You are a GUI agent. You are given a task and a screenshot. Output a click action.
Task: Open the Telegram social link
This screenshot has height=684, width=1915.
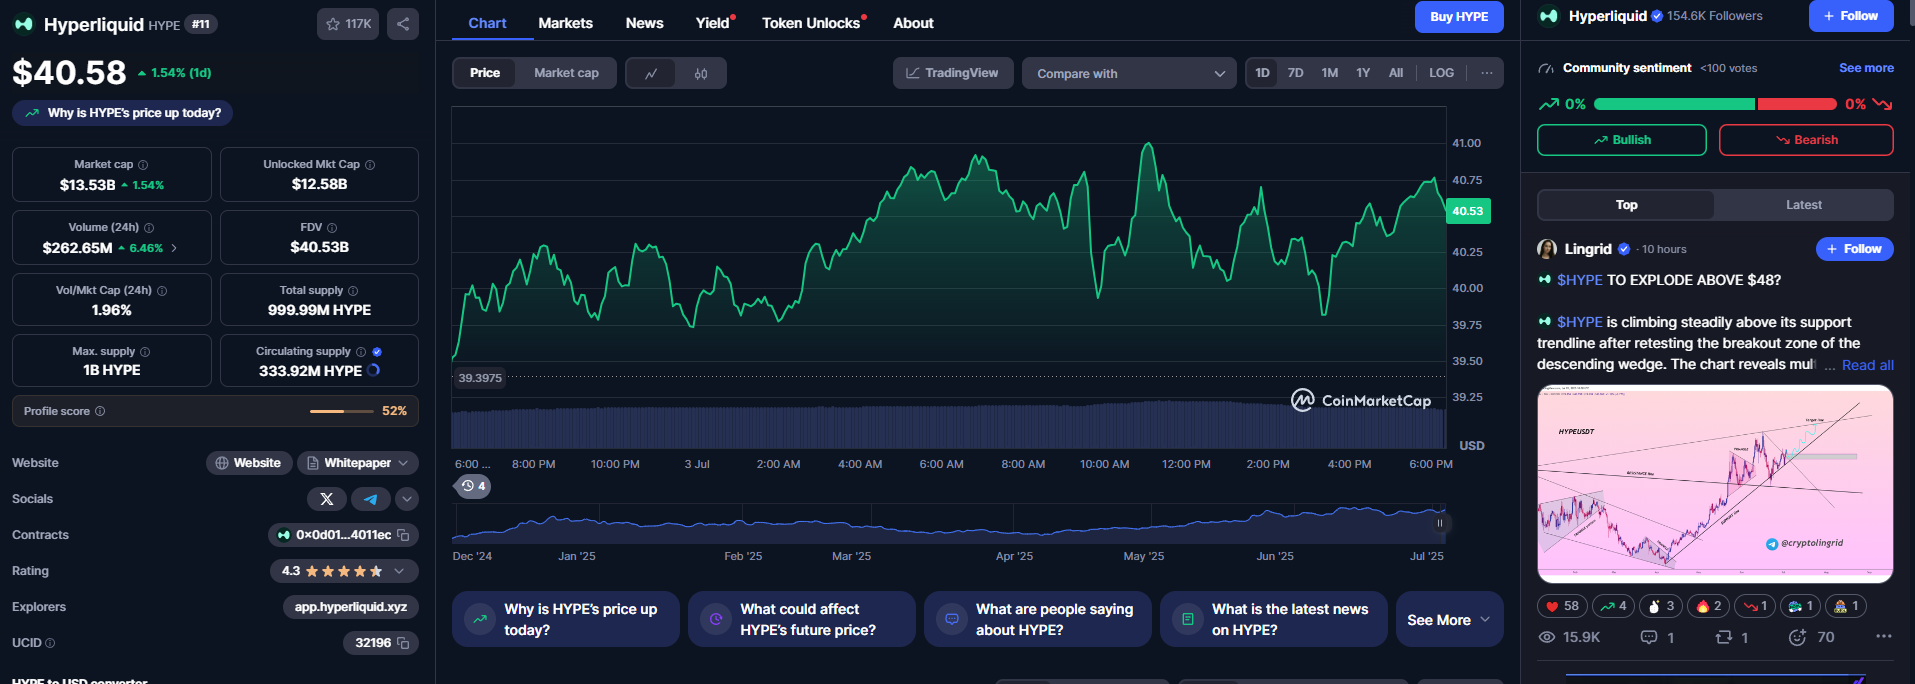tap(371, 499)
